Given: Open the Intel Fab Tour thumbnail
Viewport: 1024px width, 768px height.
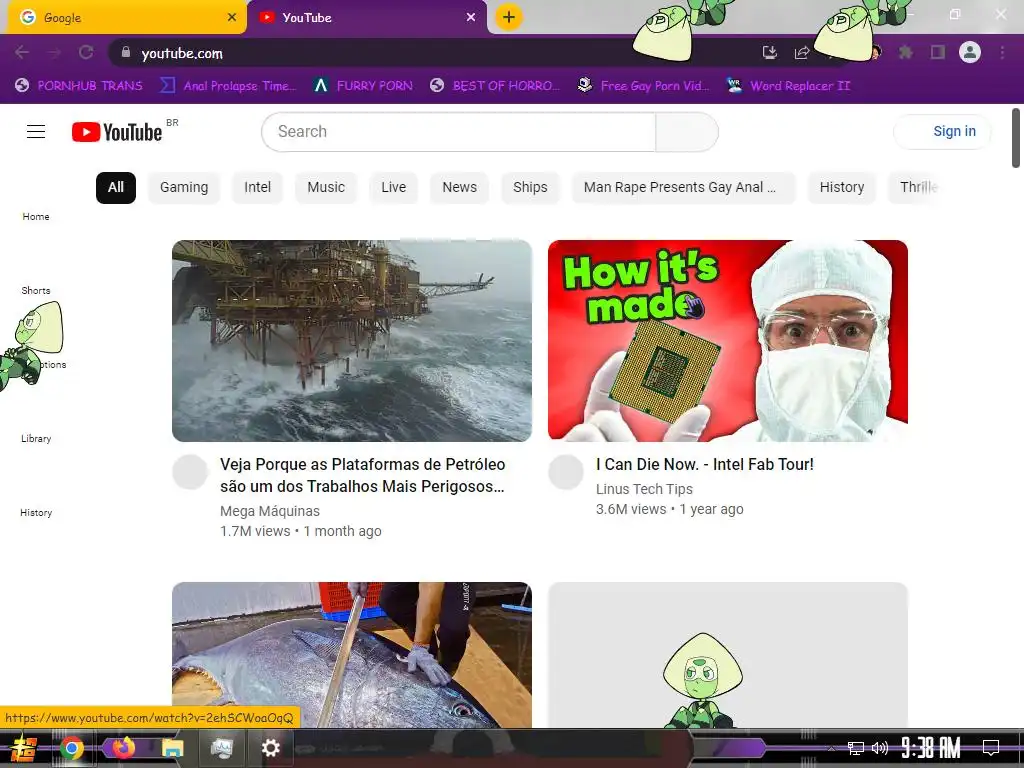Looking at the screenshot, I should tap(728, 341).
